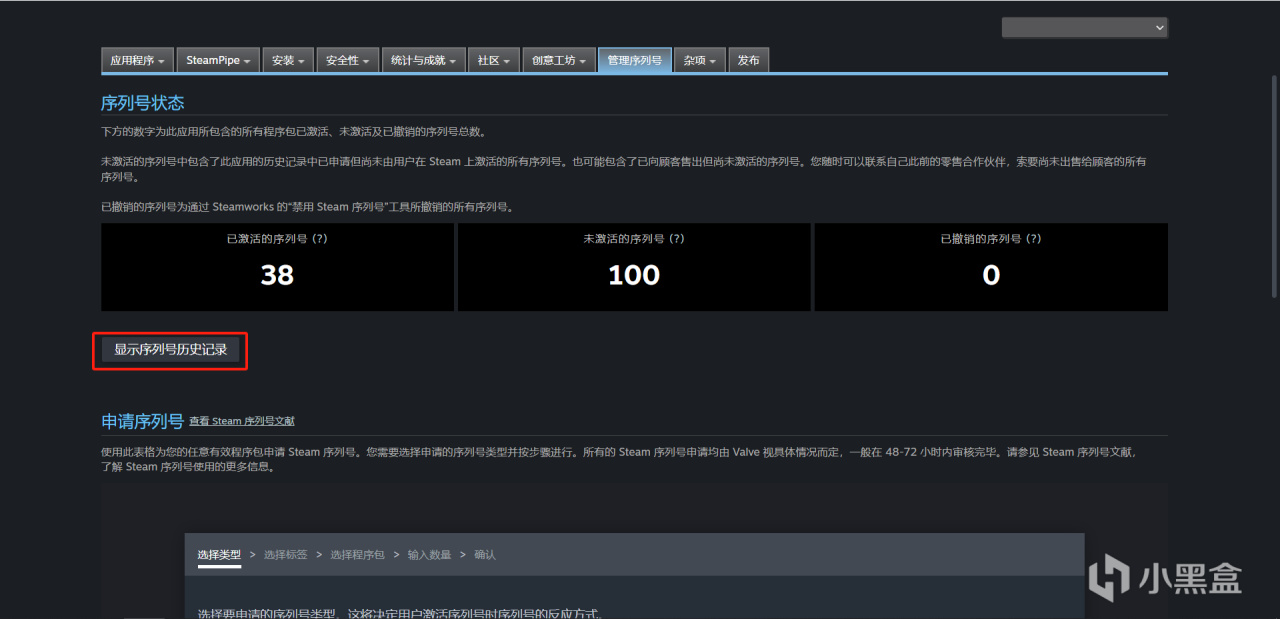Click the (?) help icon beside 已撤销的序列号
This screenshot has width=1280, height=619.
coord(1032,238)
